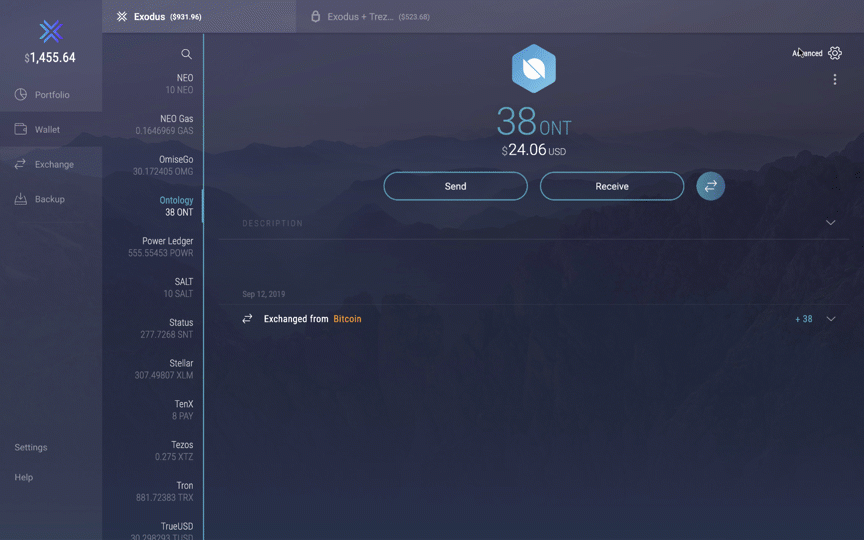Click the Exodus logo above the balance
This screenshot has width=864, height=540.
pos(51,31)
